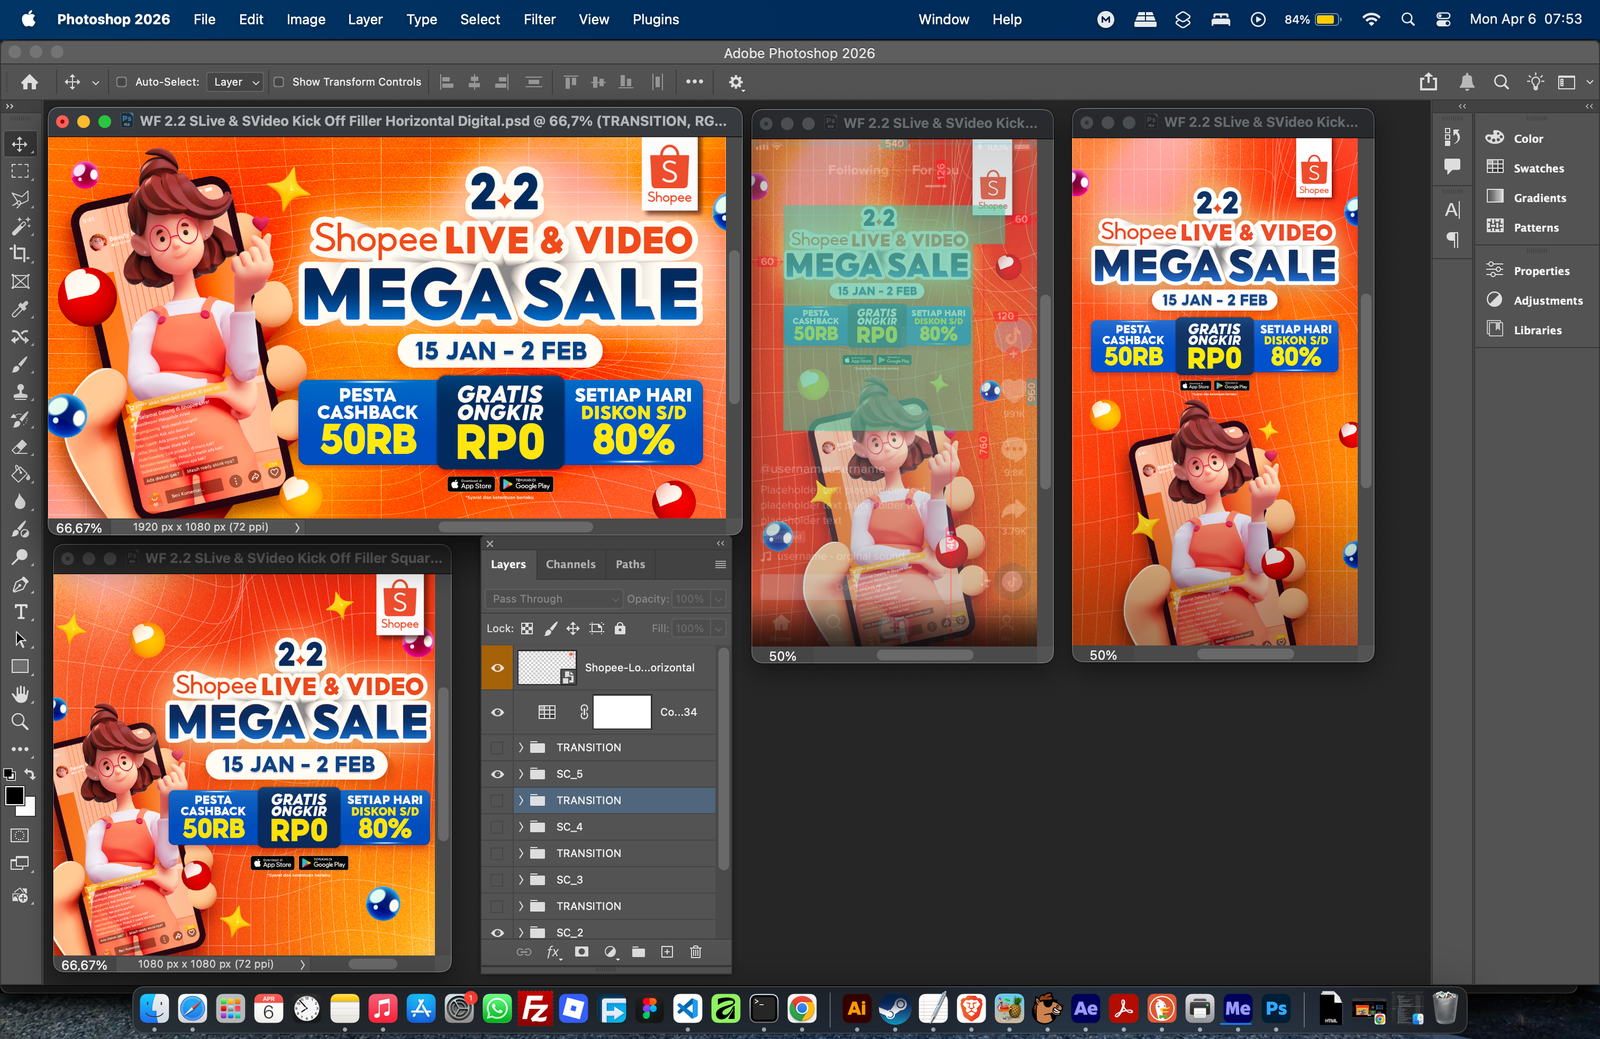
Task: Select the Eraser tool
Action: [20, 447]
